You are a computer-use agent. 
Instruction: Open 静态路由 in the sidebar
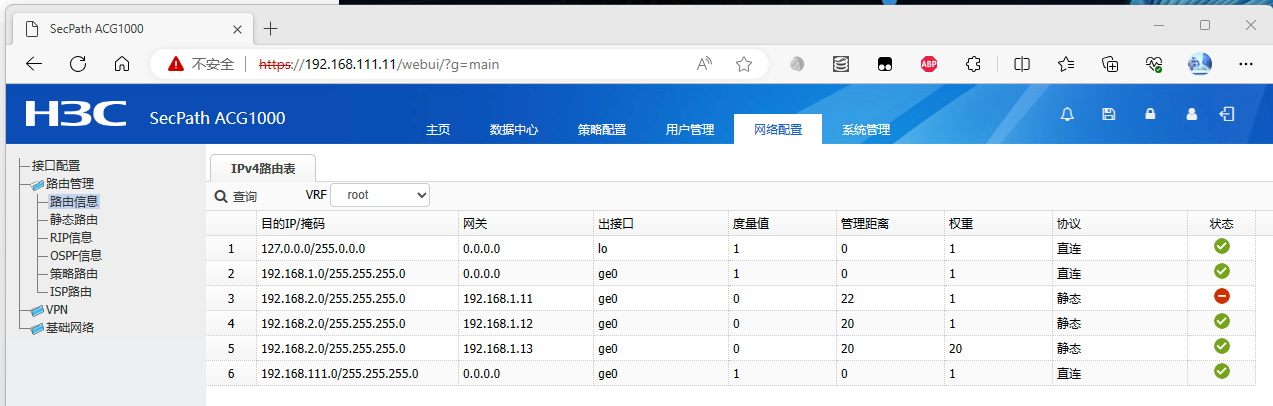coord(74,220)
